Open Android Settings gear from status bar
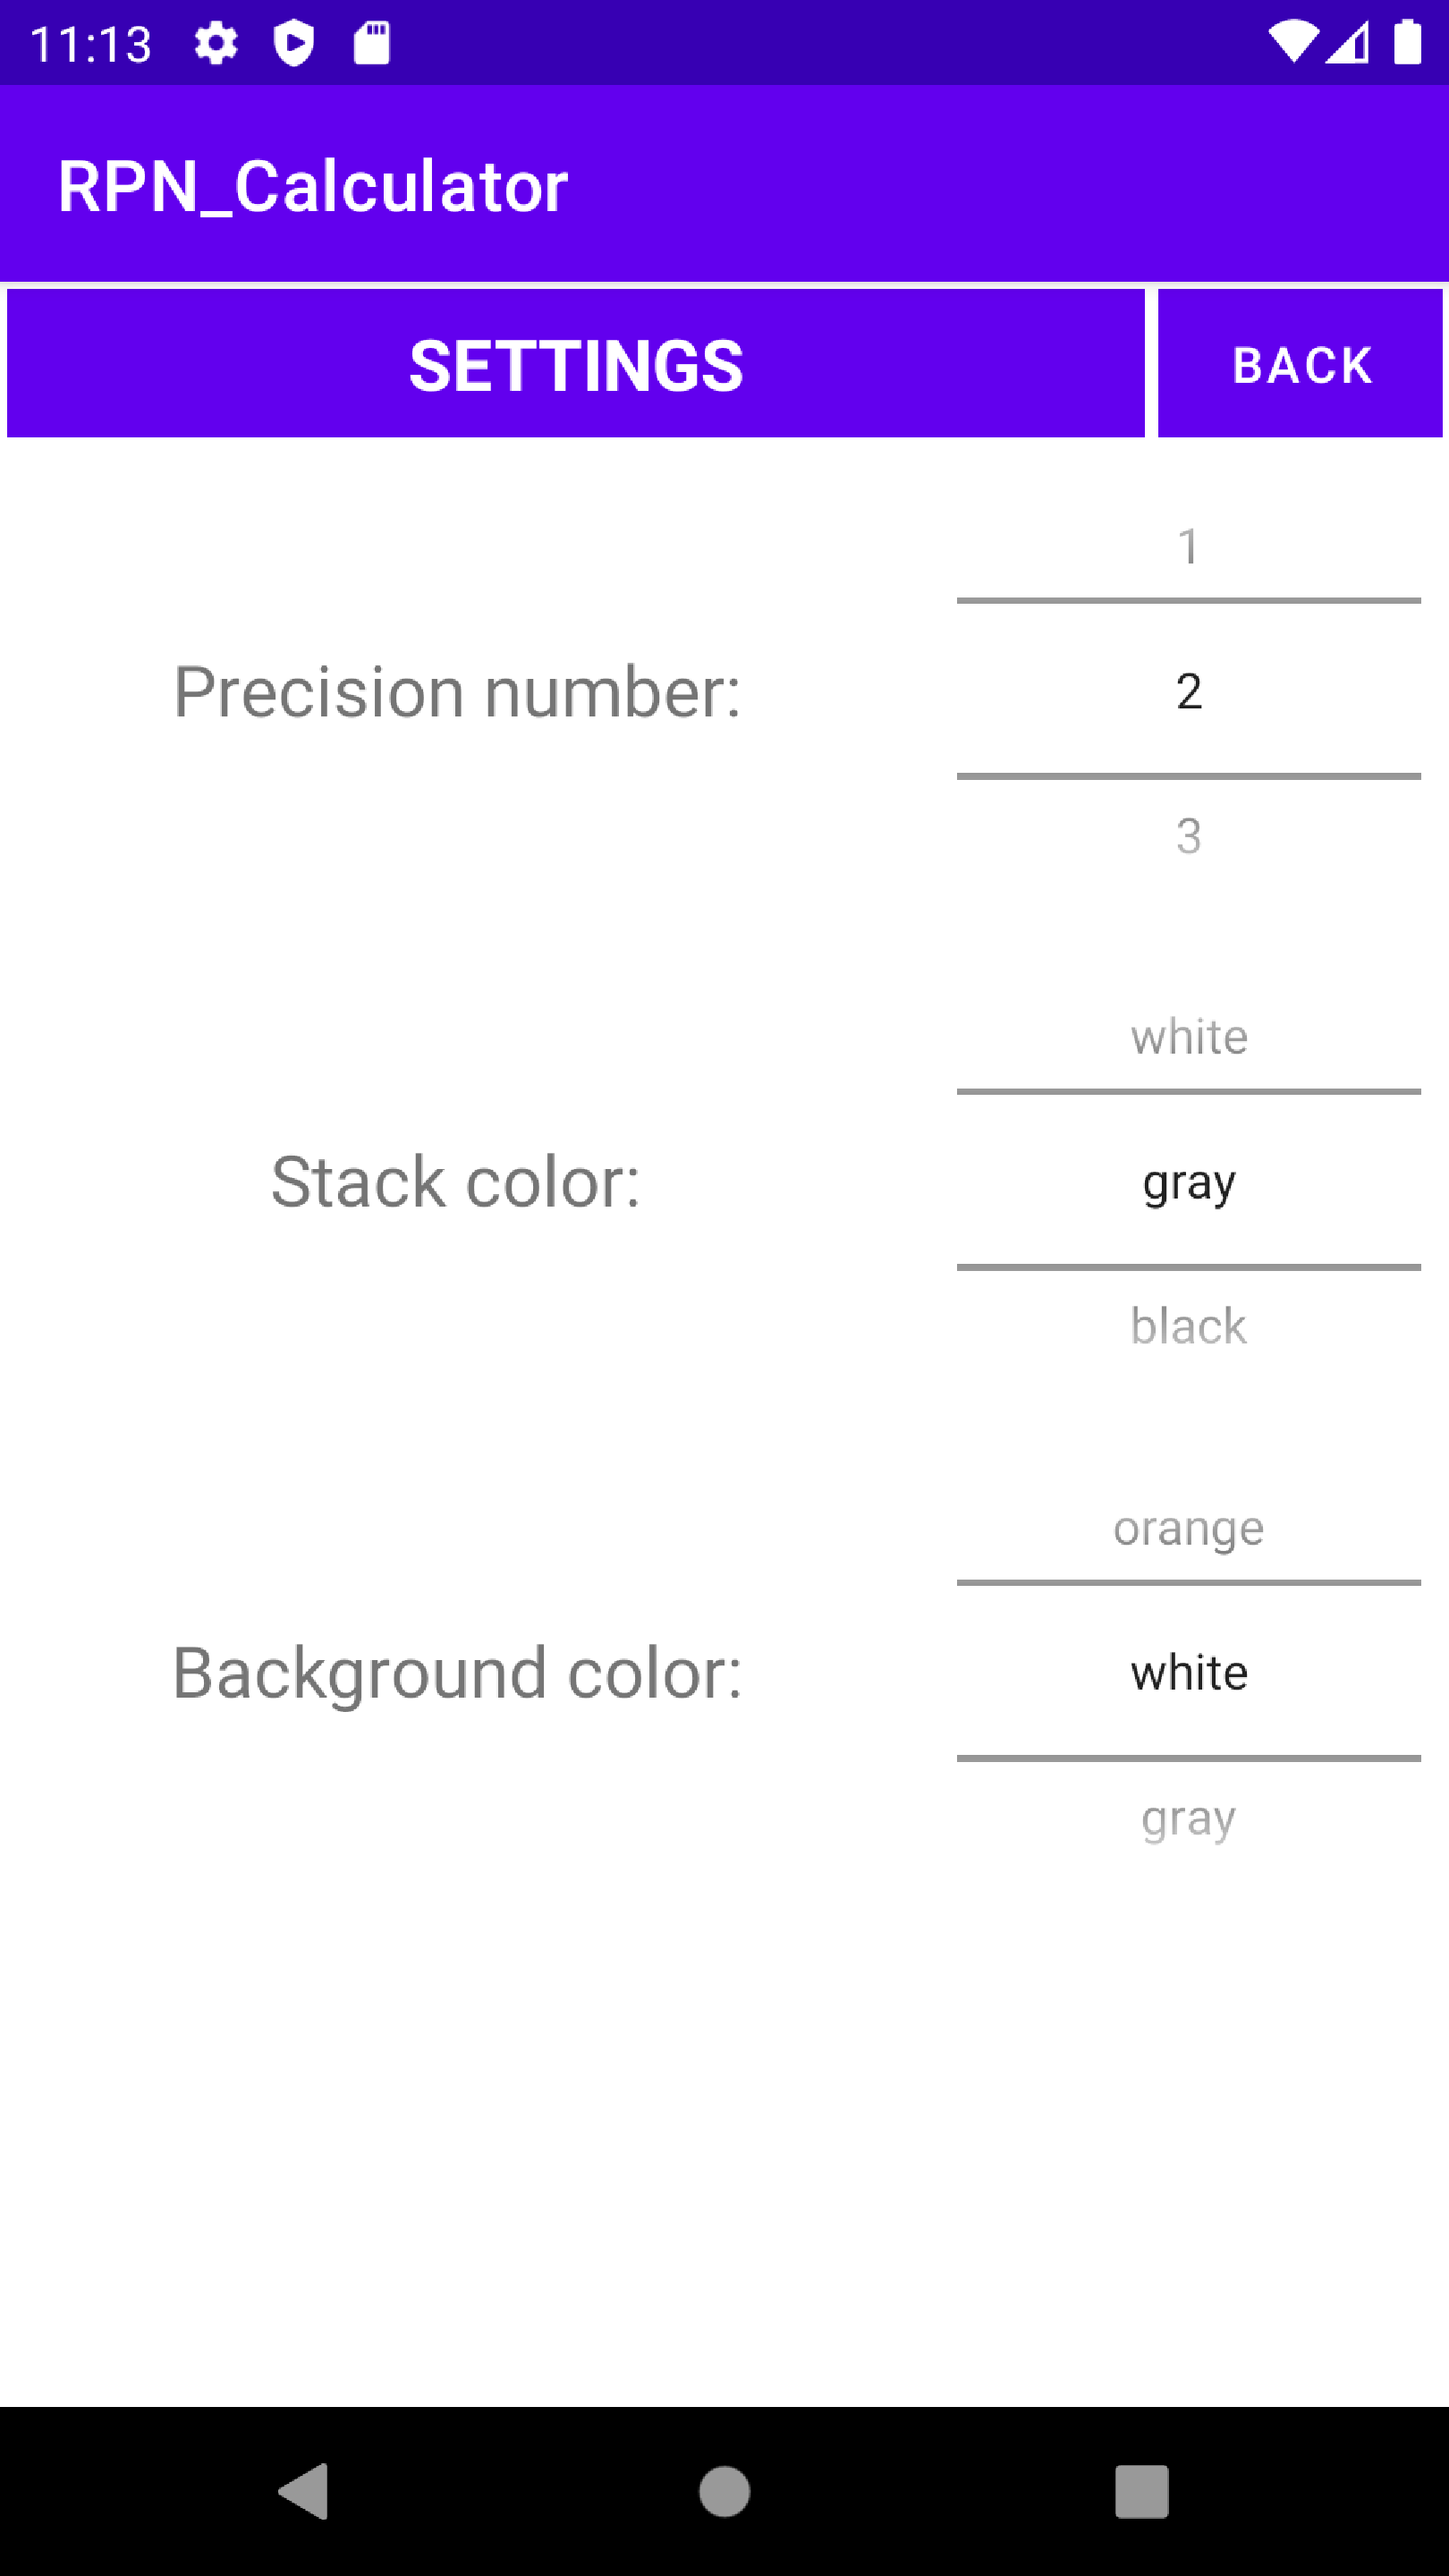 point(216,42)
